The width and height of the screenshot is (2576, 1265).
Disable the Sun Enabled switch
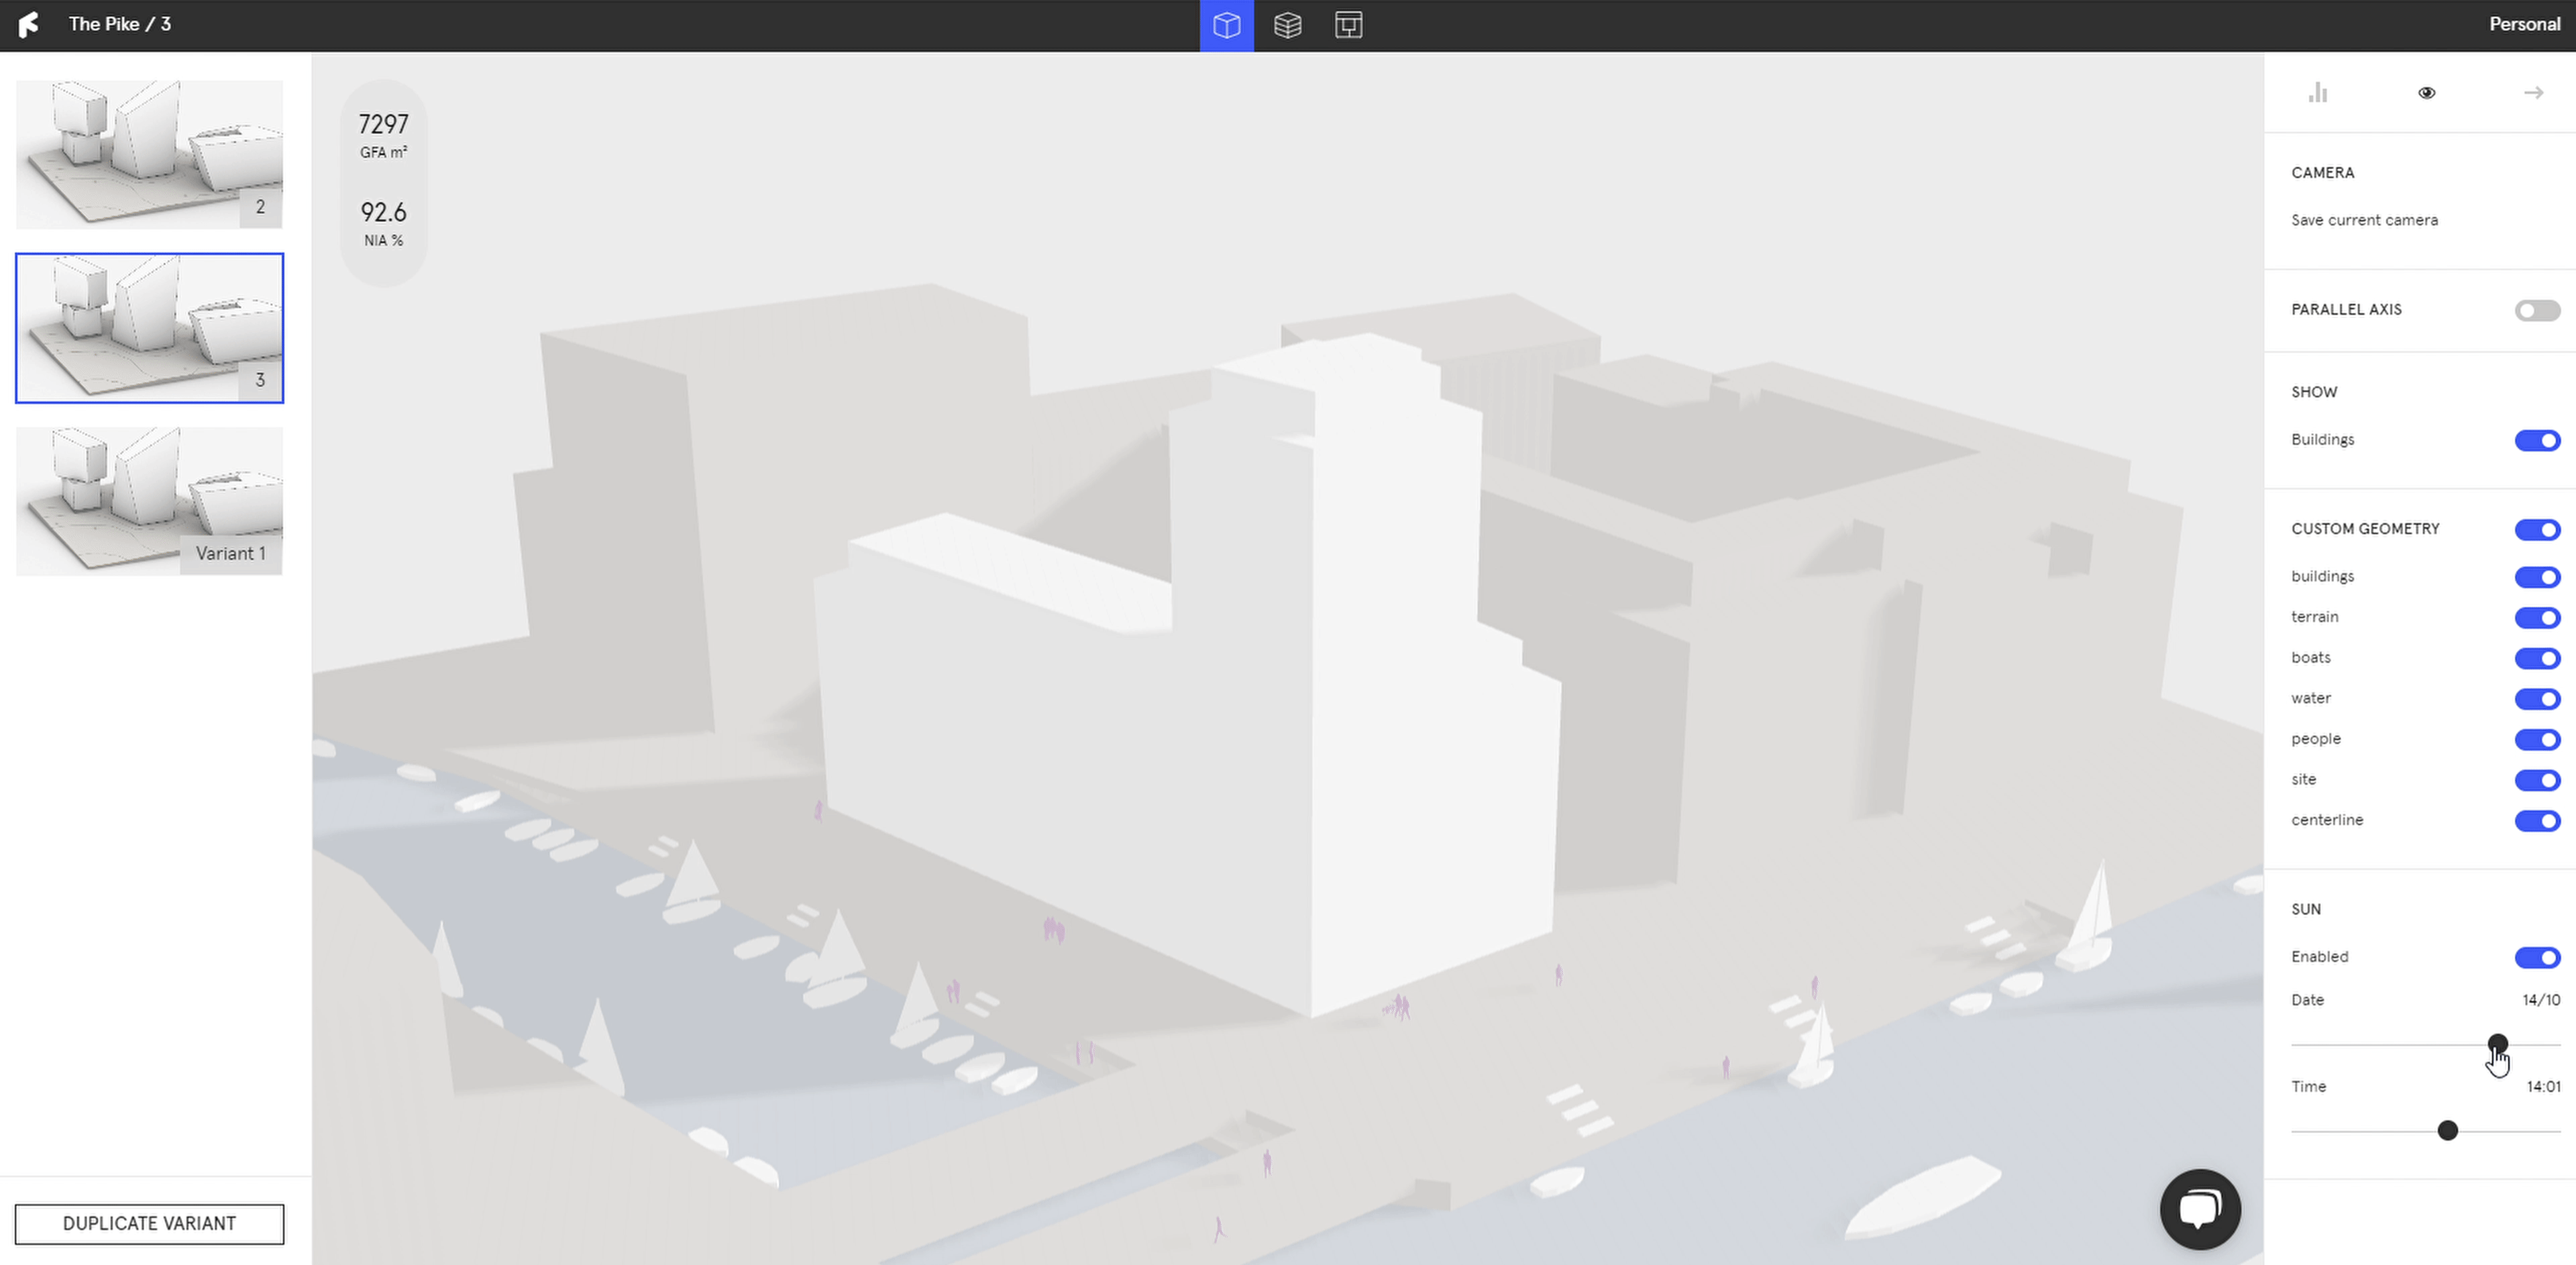(2536, 958)
